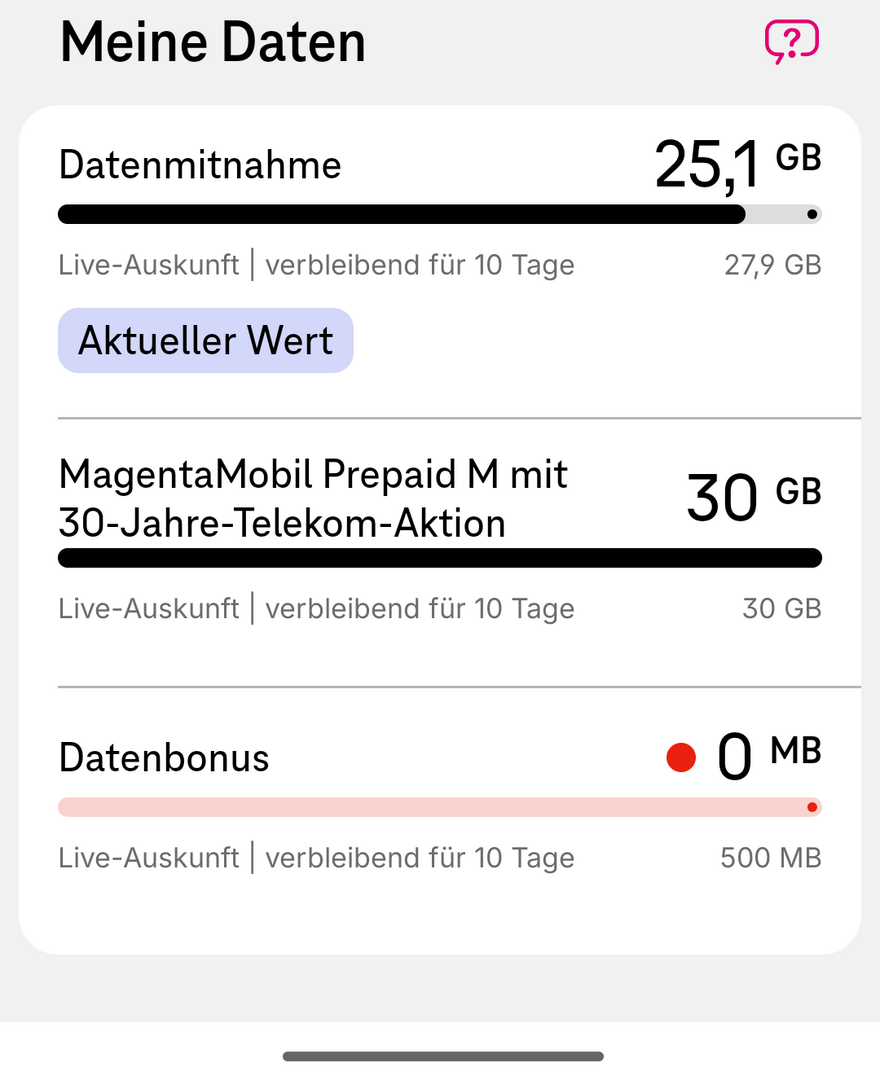Click the MagentaMobil Prepaid M progress bar
The height and width of the screenshot is (1080, 880).
(x=440, y=558)
